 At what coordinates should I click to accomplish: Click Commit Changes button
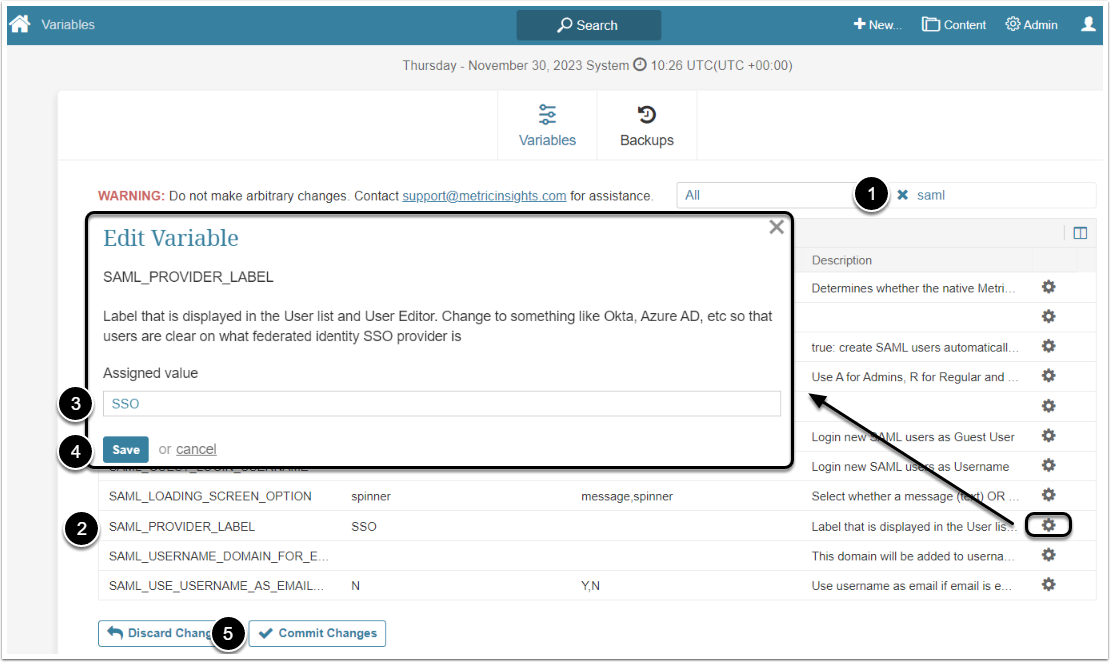(x=317, y=633)
